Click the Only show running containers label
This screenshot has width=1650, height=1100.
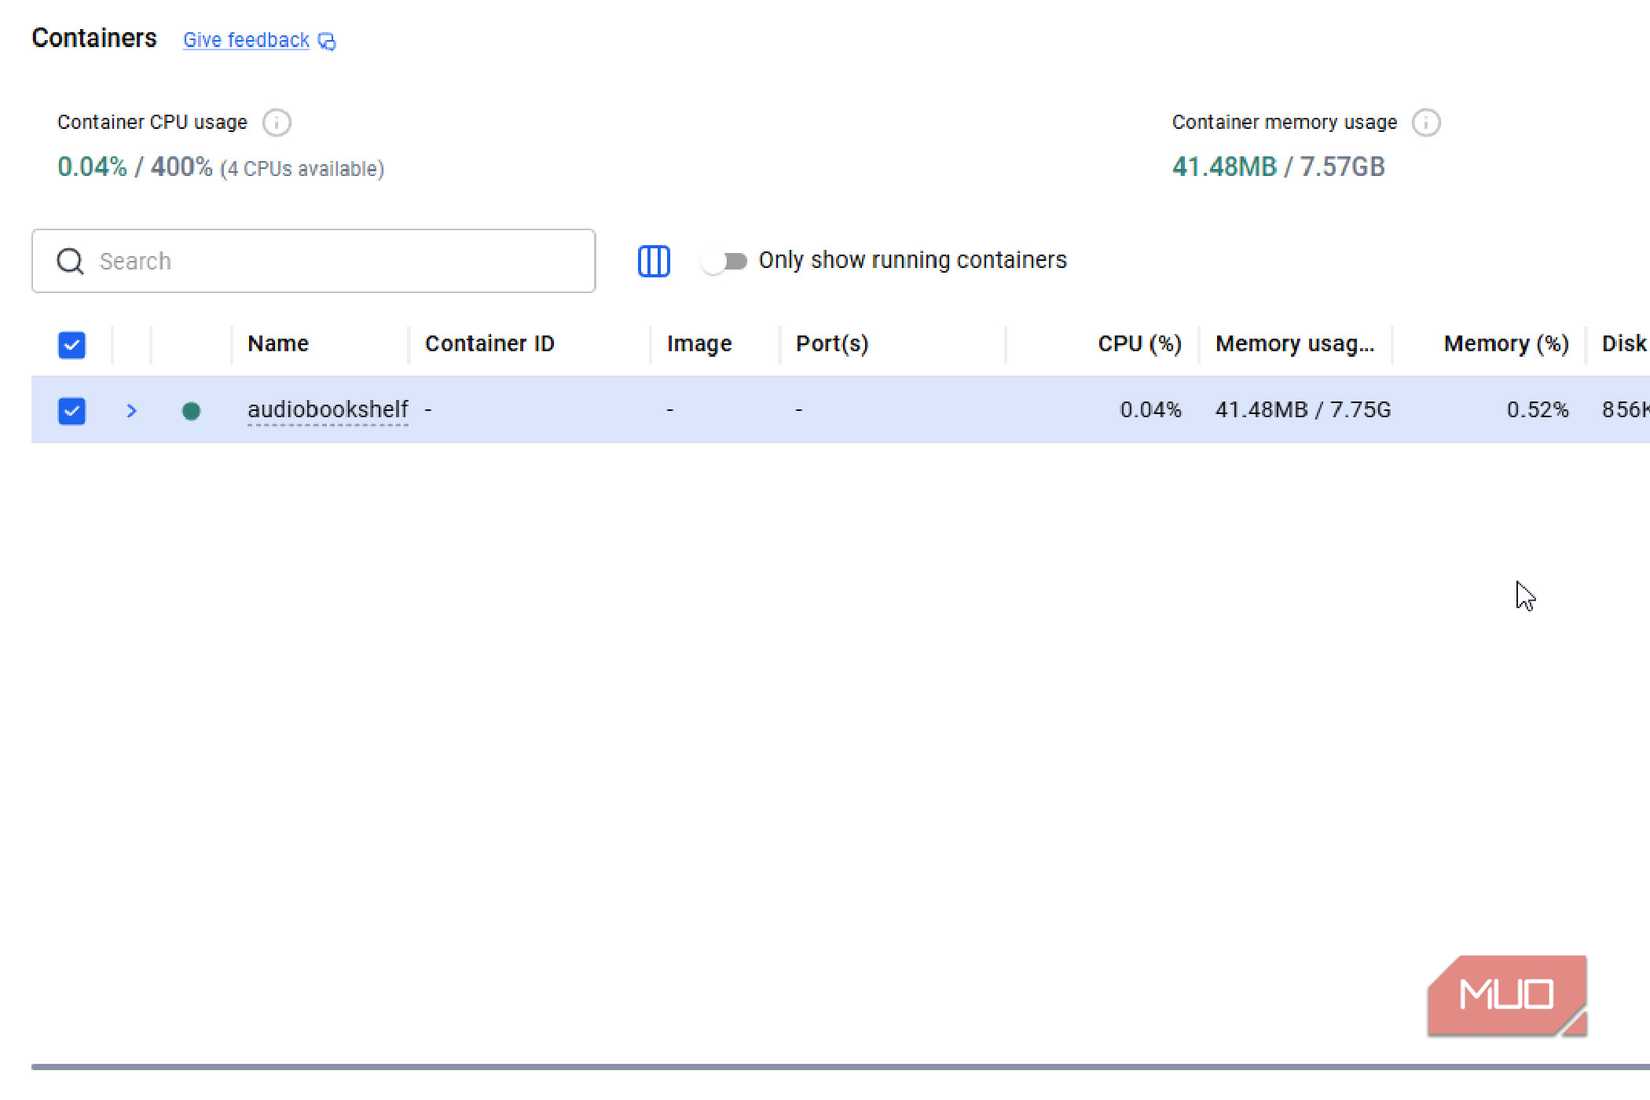[913, 260]
